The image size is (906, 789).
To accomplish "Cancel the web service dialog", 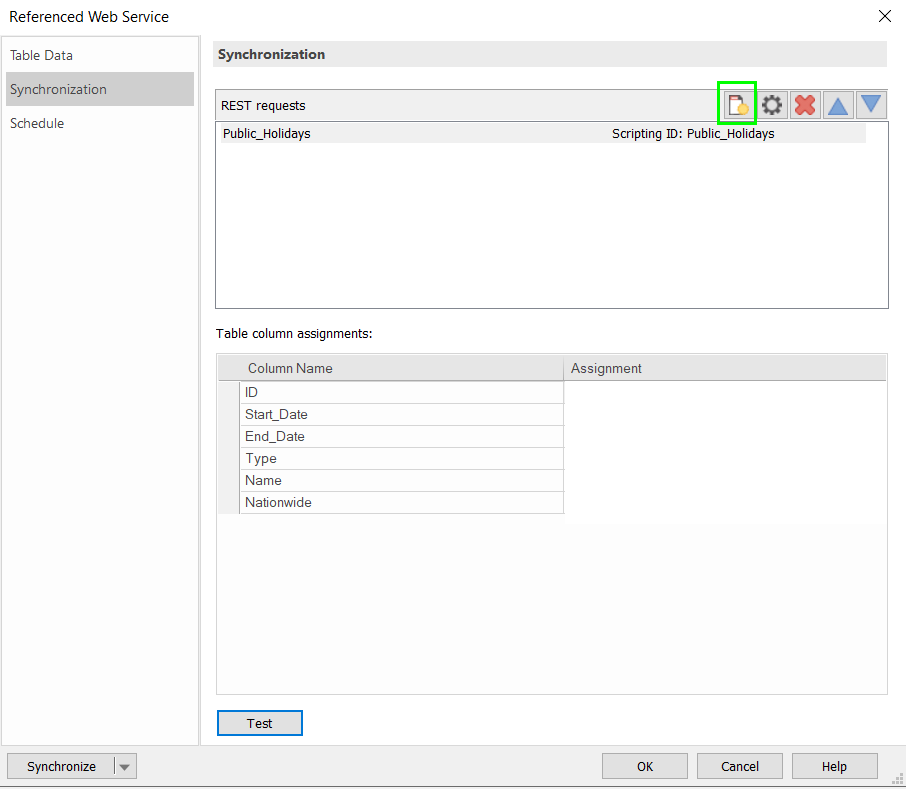I will coord(740,766).
